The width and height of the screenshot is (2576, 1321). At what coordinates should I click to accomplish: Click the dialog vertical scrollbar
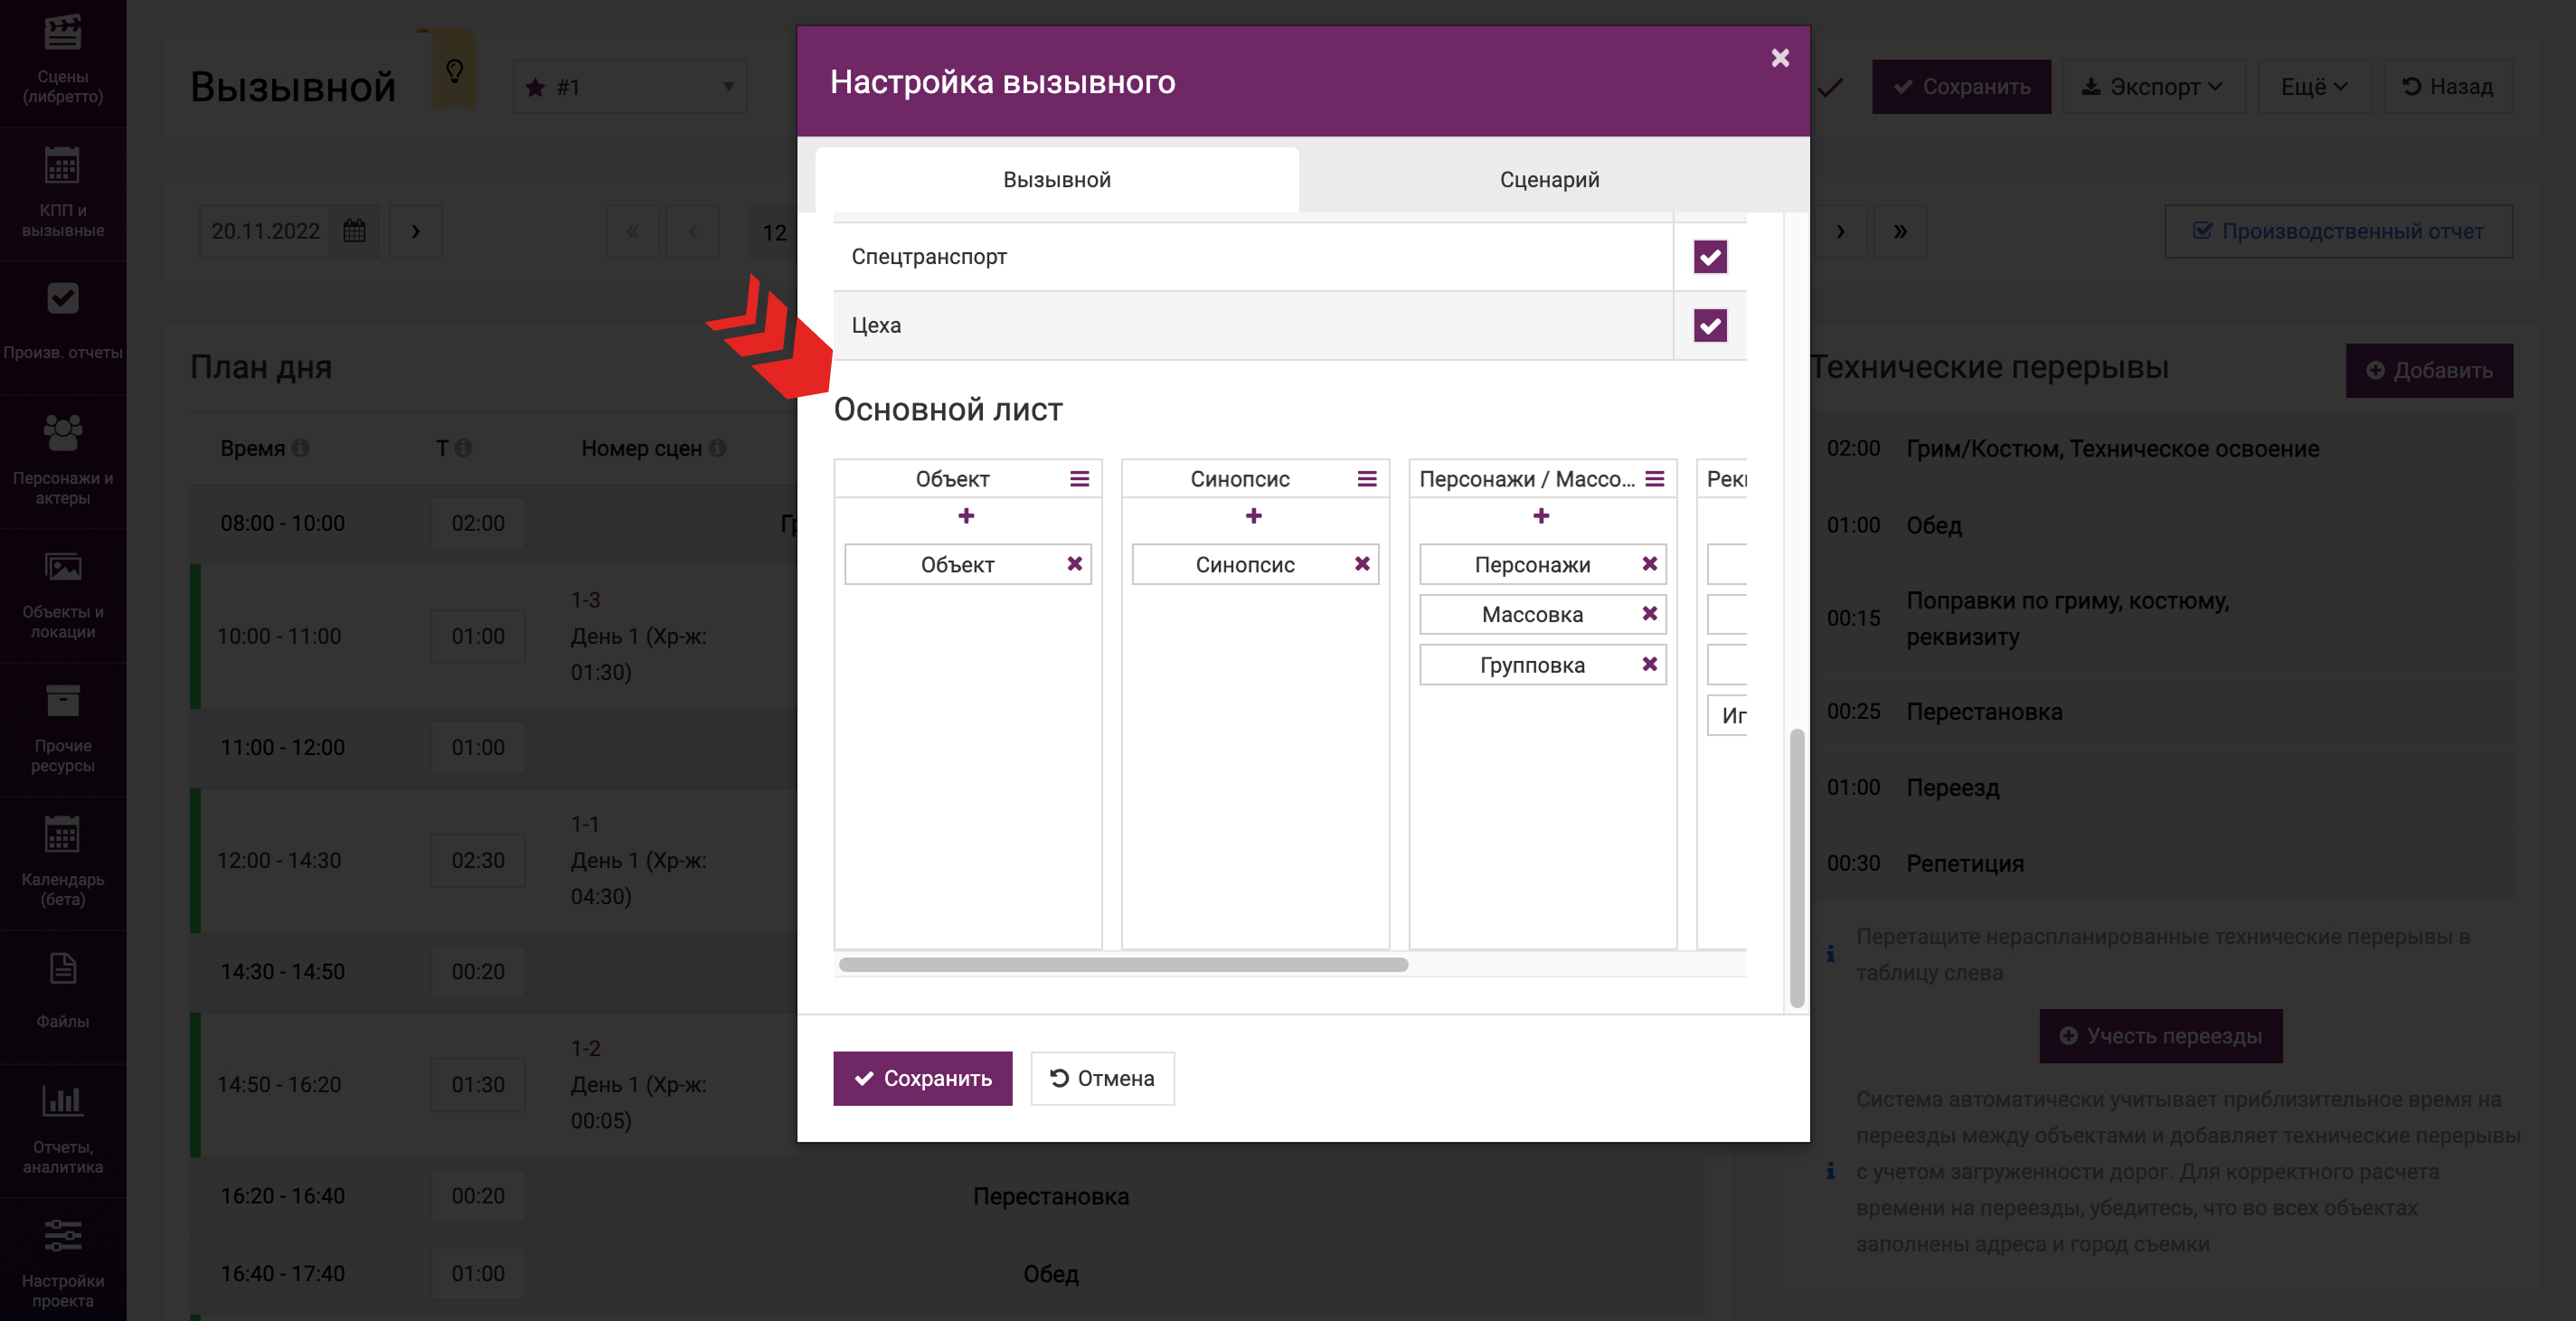pos(1796,867)
